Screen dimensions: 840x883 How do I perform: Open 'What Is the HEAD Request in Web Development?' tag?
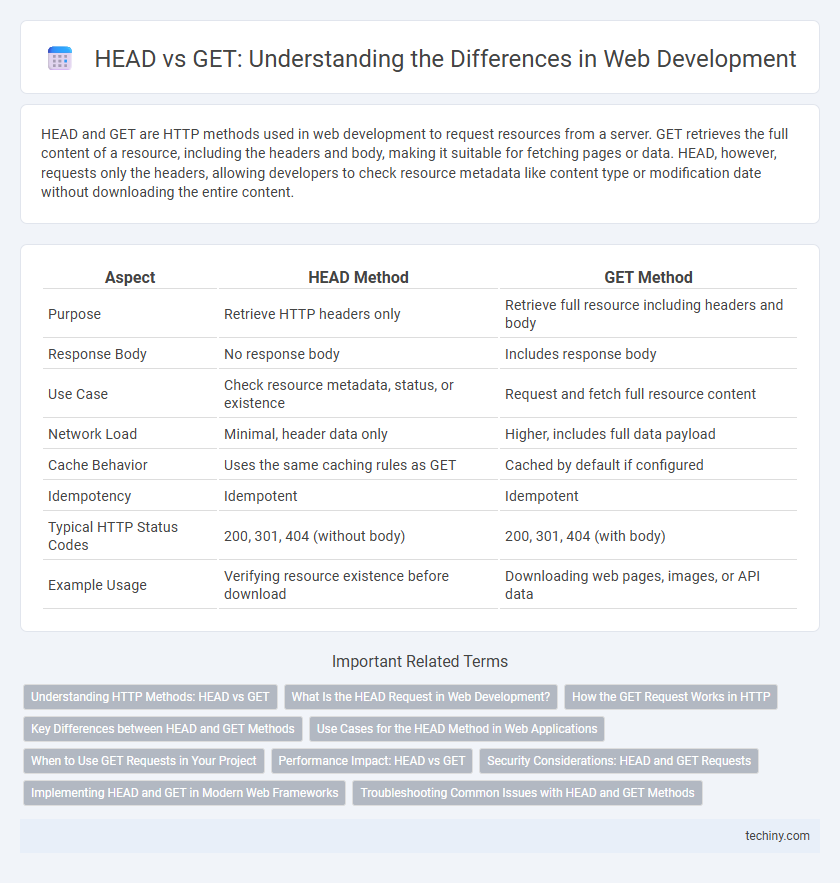pyautogui.click(x=421, y=697)
